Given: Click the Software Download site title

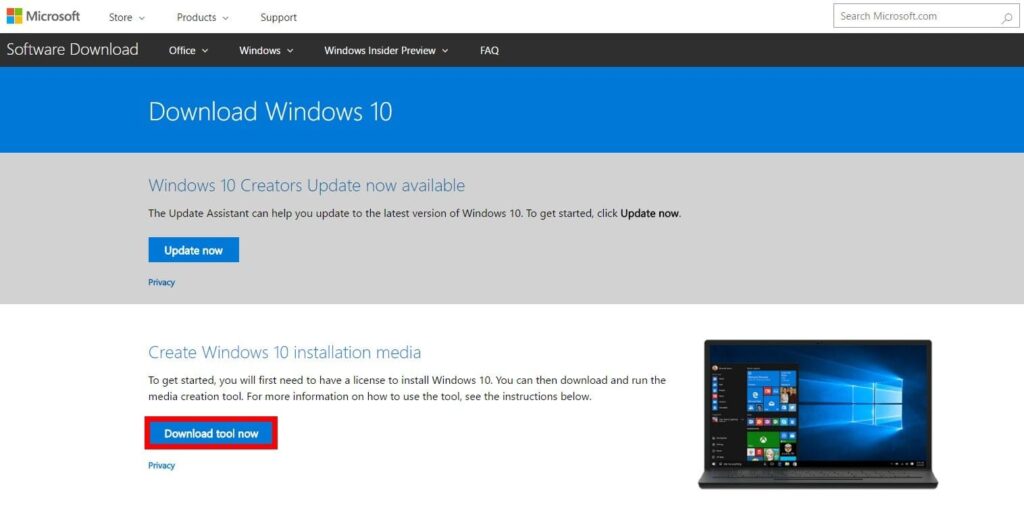Looking at the screenshot, I should point(72,50).
